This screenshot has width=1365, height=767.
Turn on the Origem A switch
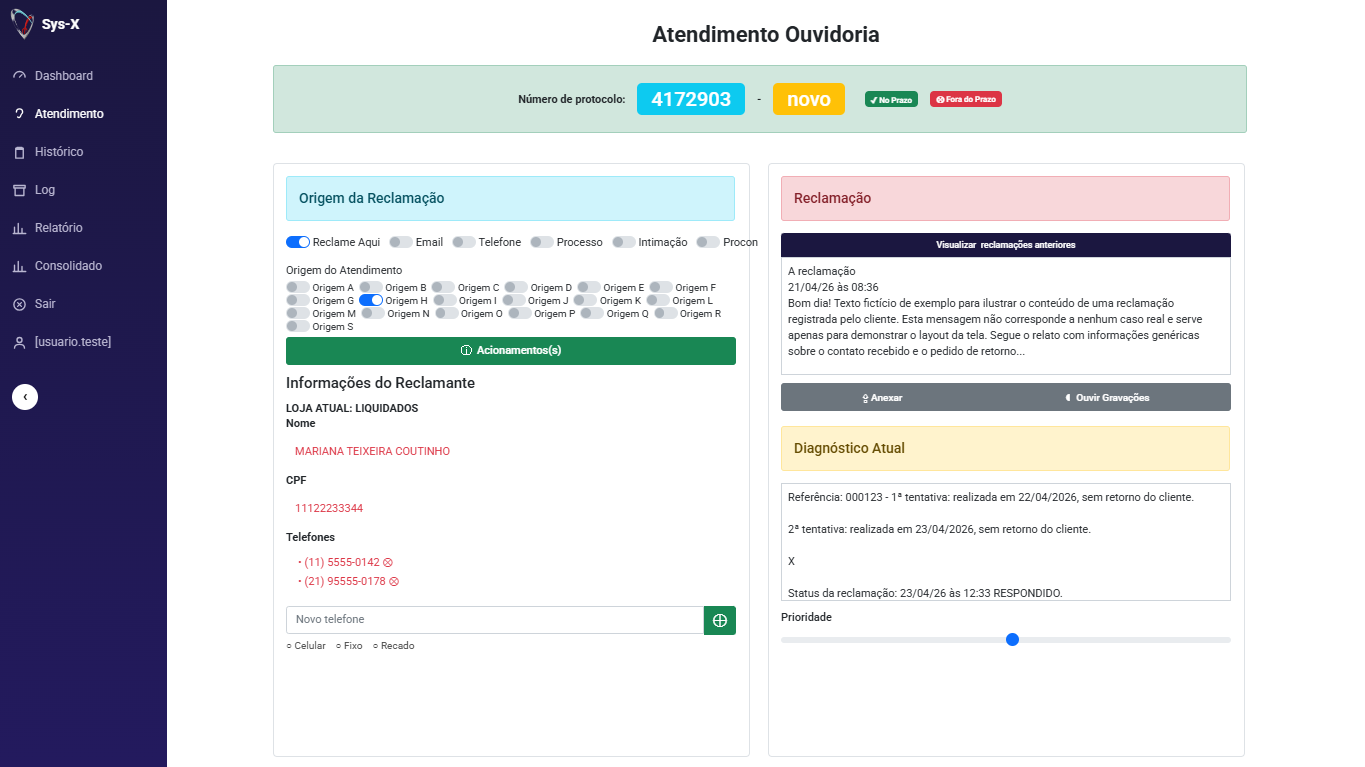(298, 287)
